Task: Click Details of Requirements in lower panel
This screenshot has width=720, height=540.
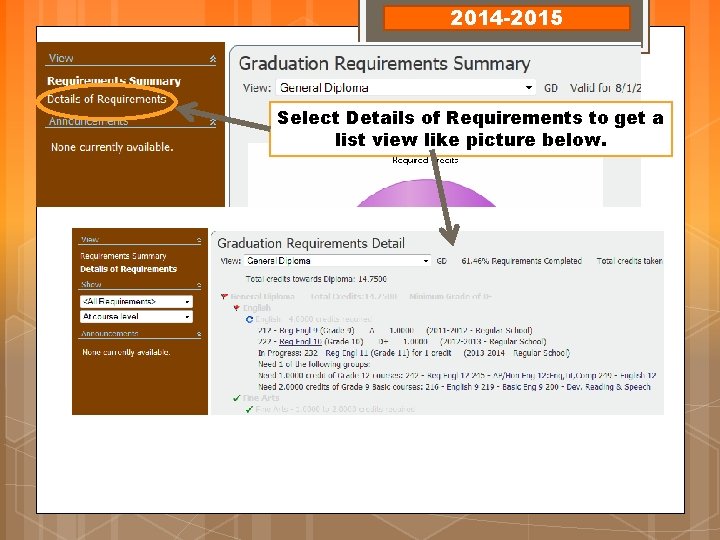Action: click(129, 269)
